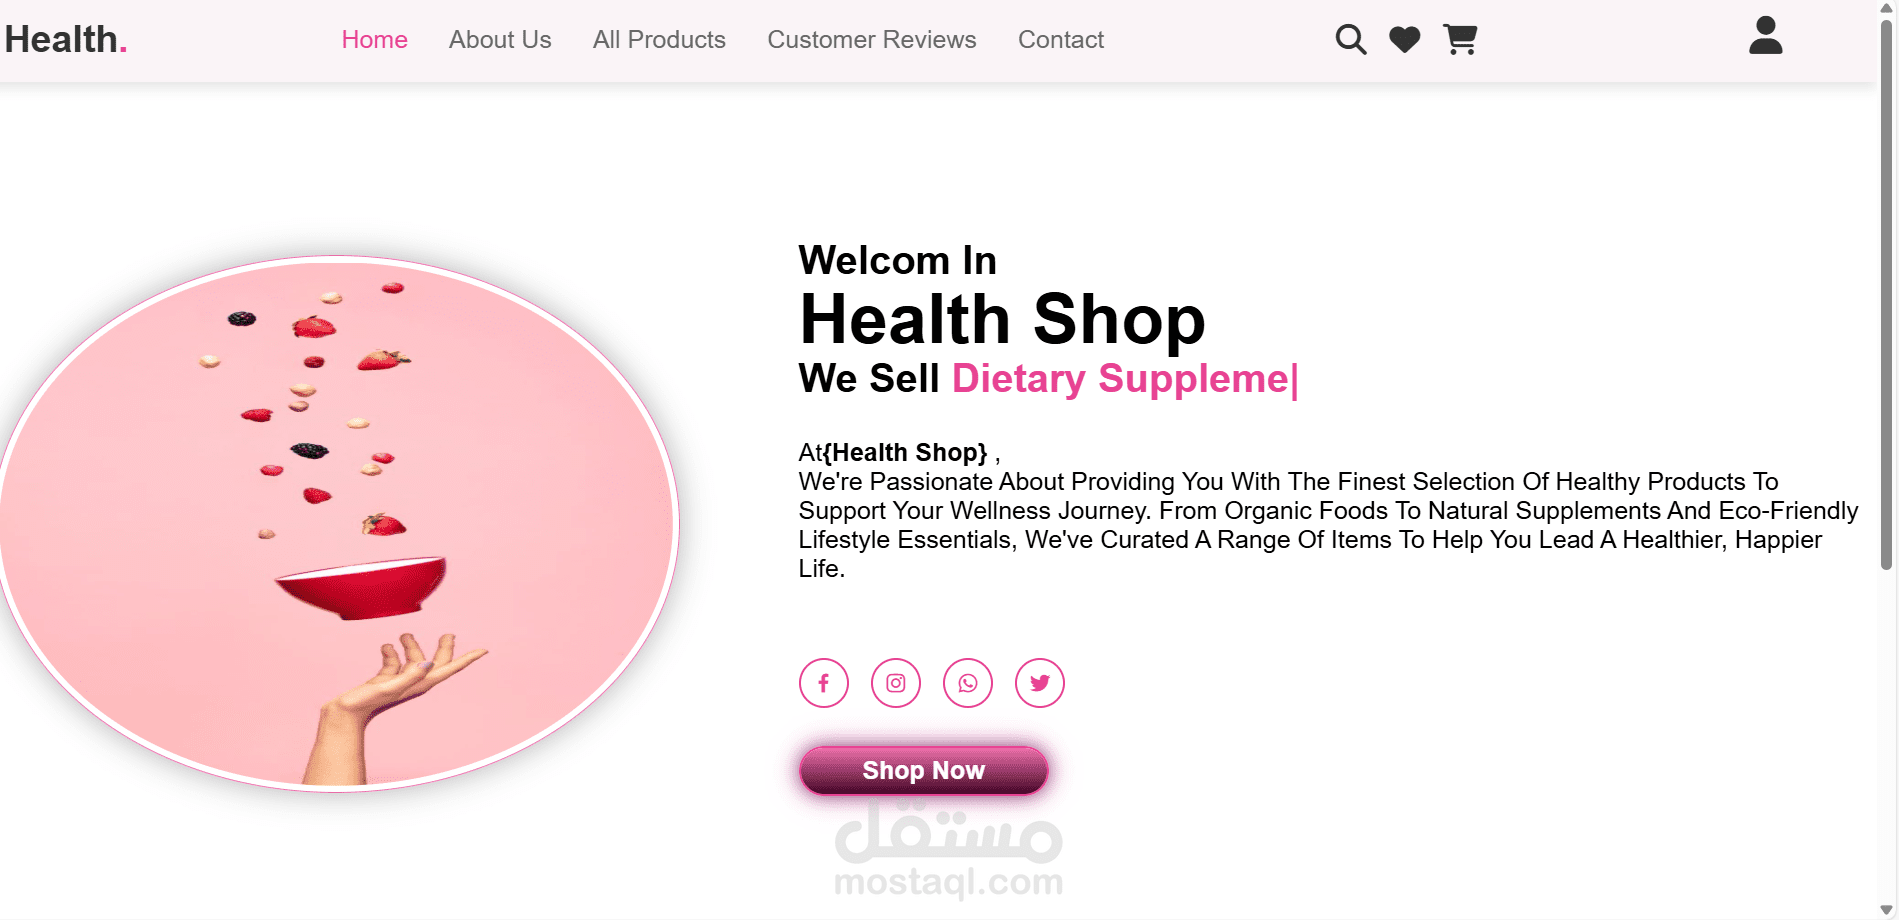Screen dimensions: 1899x920
Task: Click the scrollbar up arrow
Action: 1886,8
